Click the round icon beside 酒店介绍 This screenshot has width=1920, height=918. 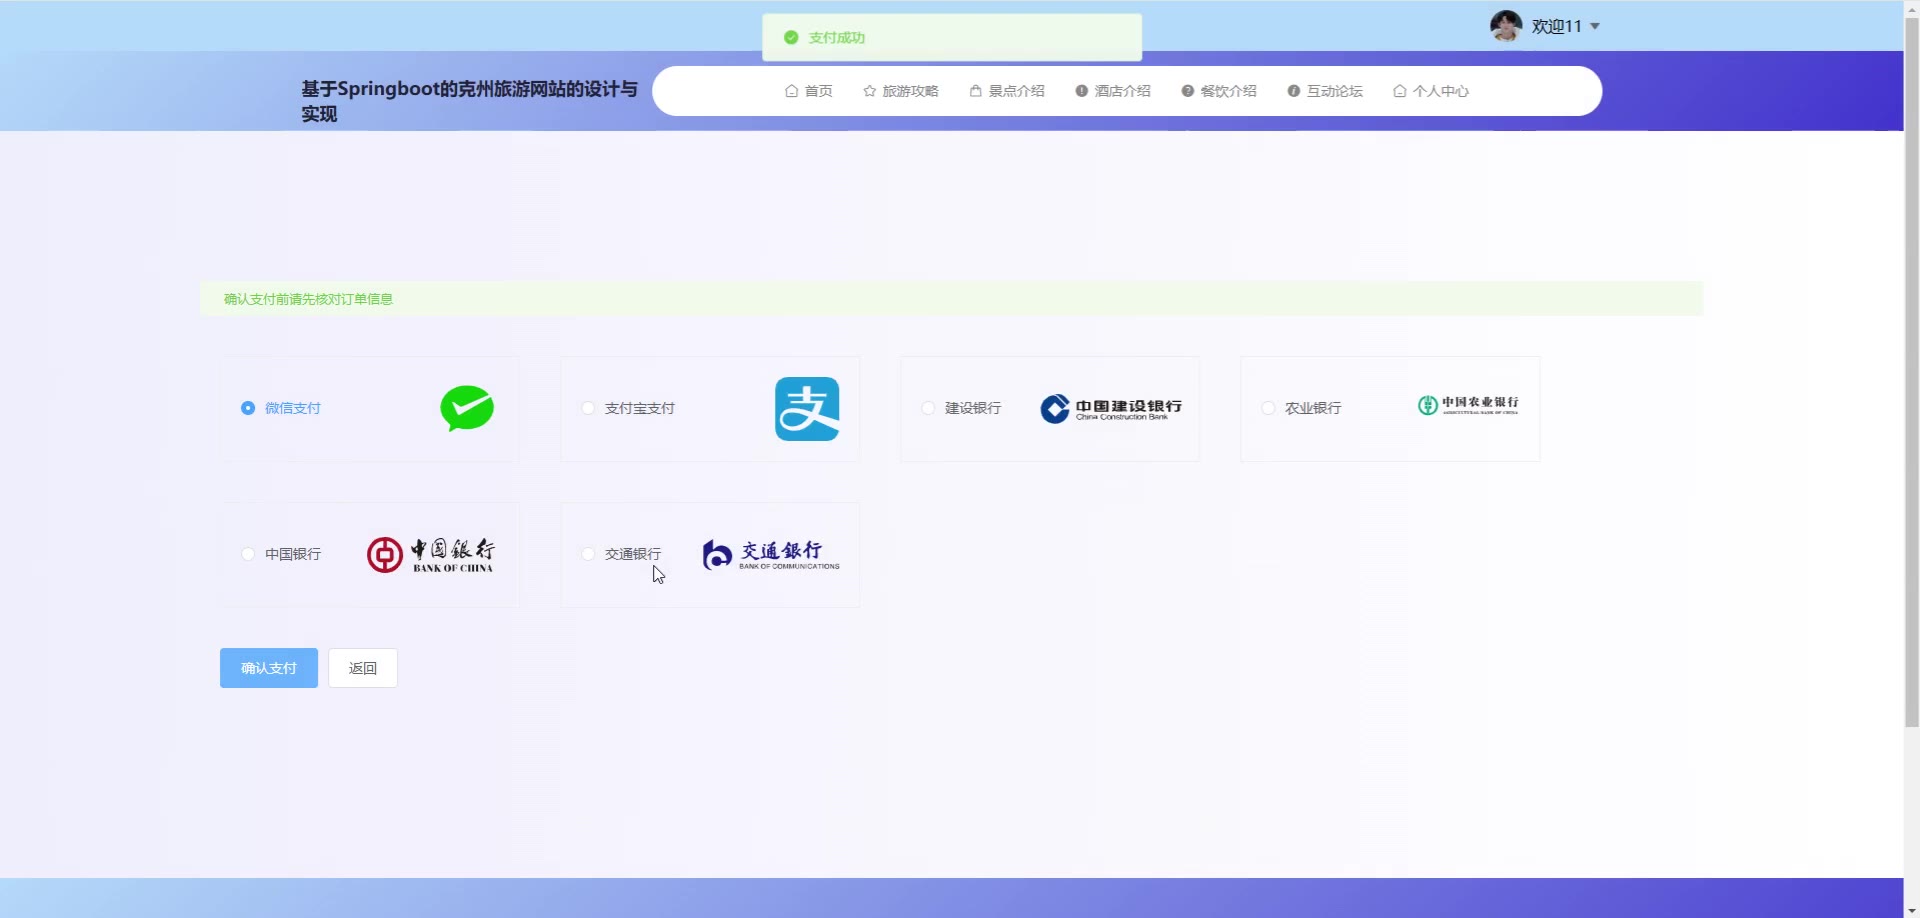[x=1082, y=91]
